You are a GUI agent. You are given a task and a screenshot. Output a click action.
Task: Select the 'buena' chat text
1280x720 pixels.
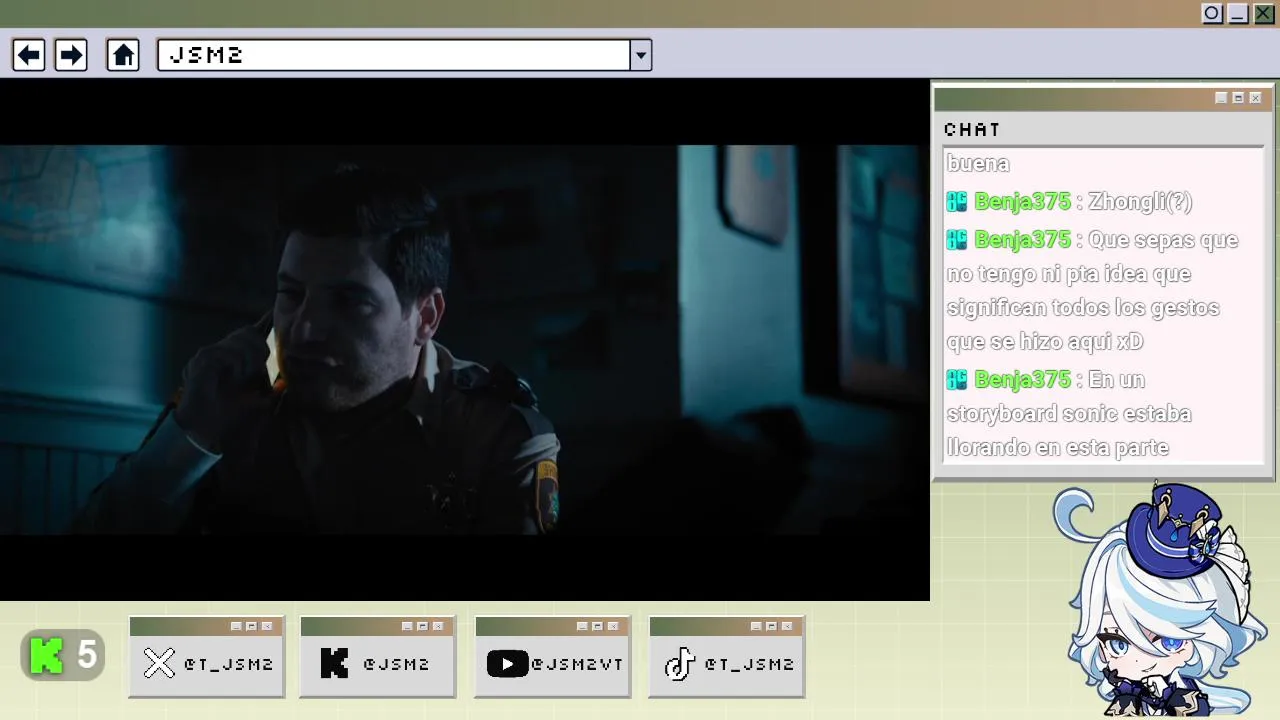978,164
